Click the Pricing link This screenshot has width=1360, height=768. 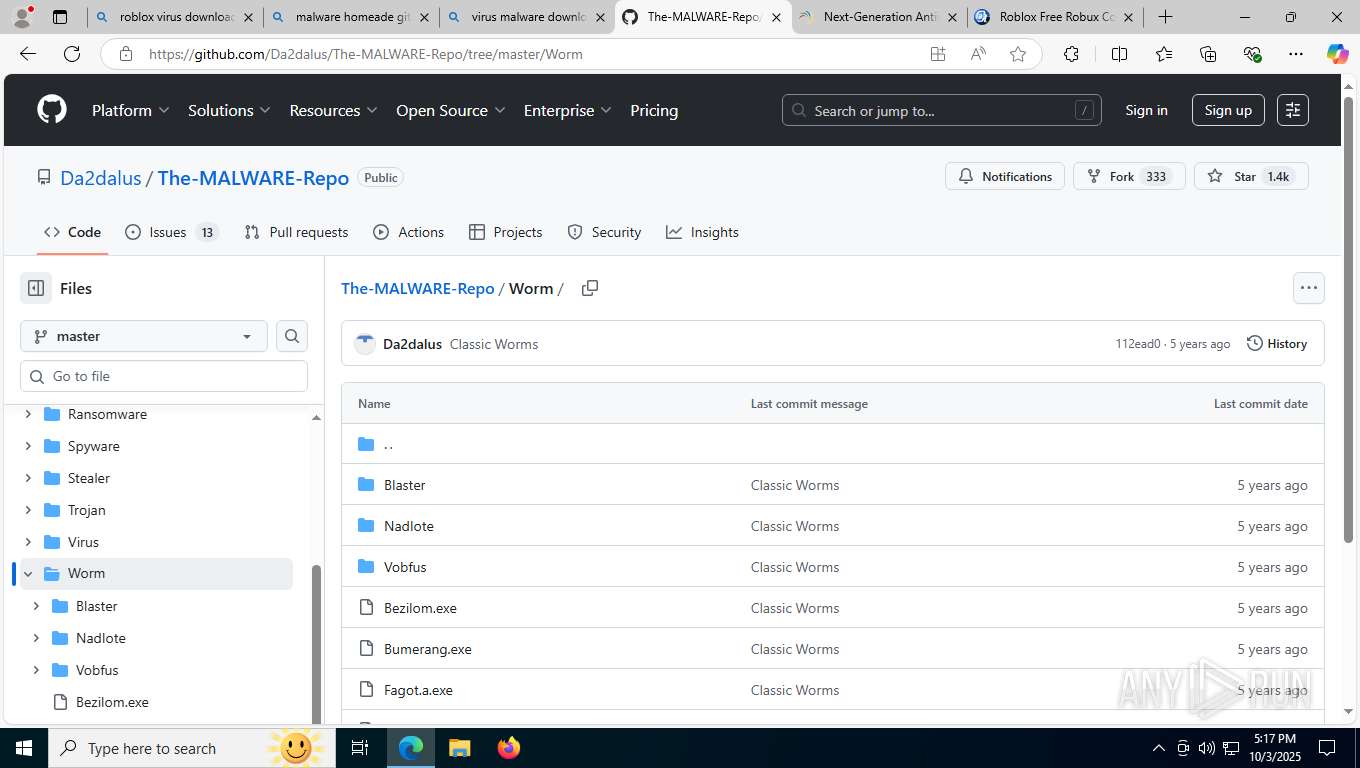[x=654, y=110]
